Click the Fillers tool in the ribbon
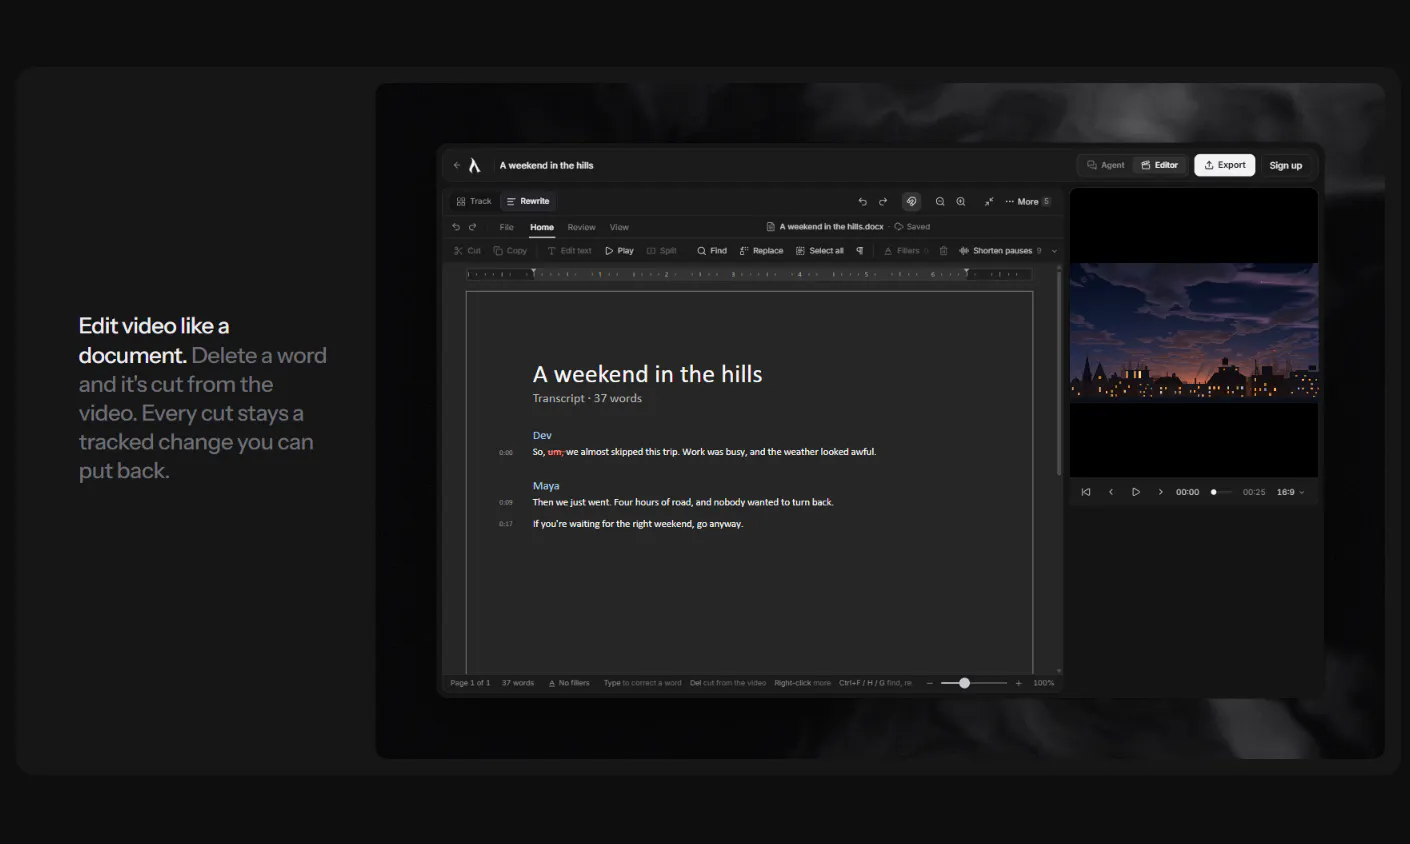 tap(906, 251)
